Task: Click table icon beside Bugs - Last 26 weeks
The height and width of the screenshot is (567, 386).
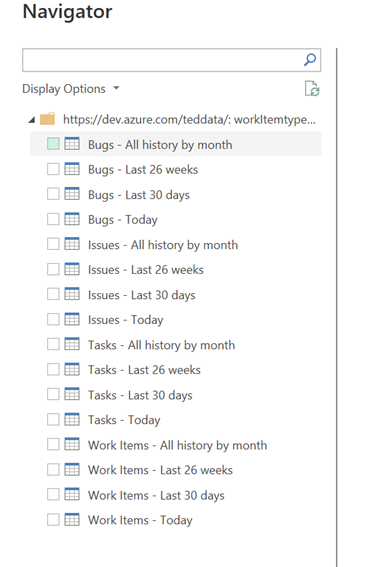Action: (72, 169)
